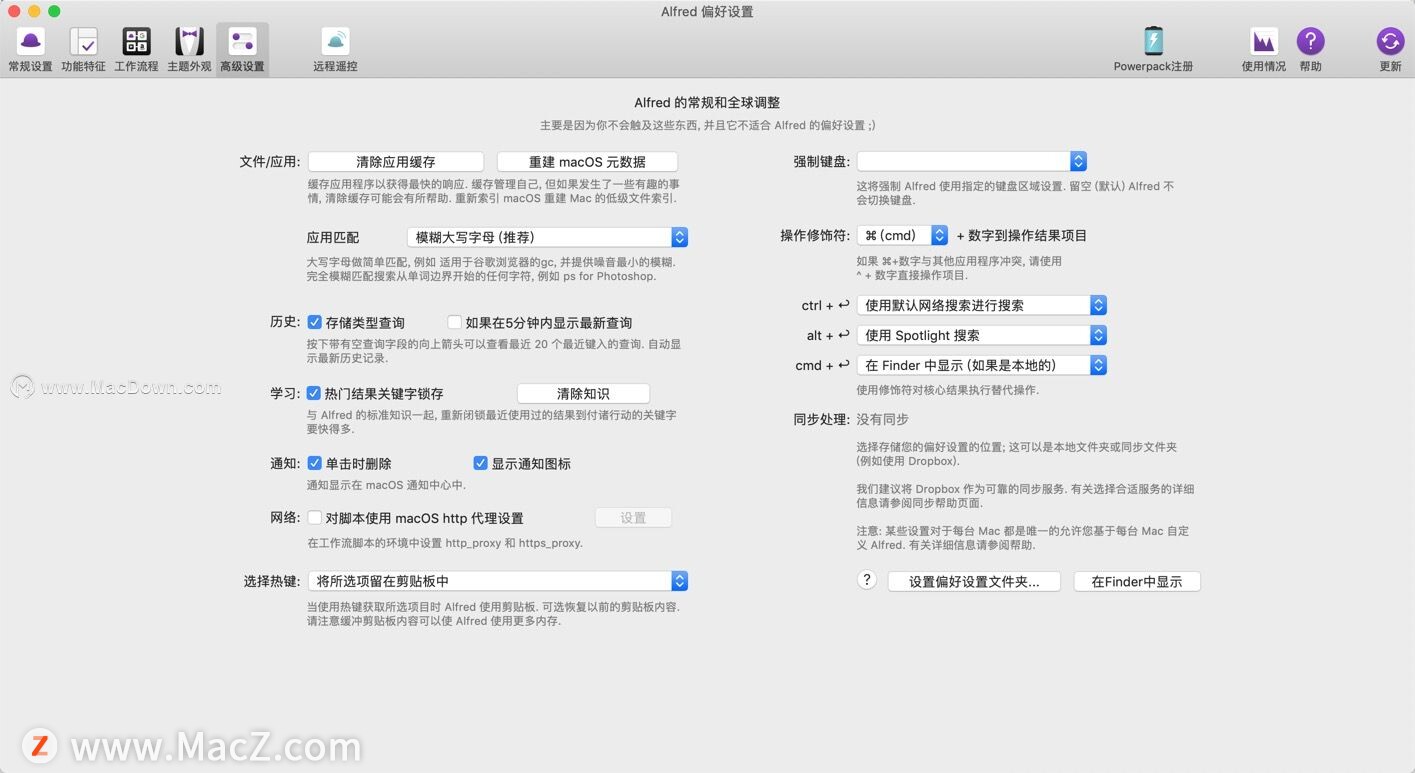Image resolution: width=1415 pixels, height=773 pixels.
Task: Open the 更新 refresh icon
Action: coord(1390,41)
